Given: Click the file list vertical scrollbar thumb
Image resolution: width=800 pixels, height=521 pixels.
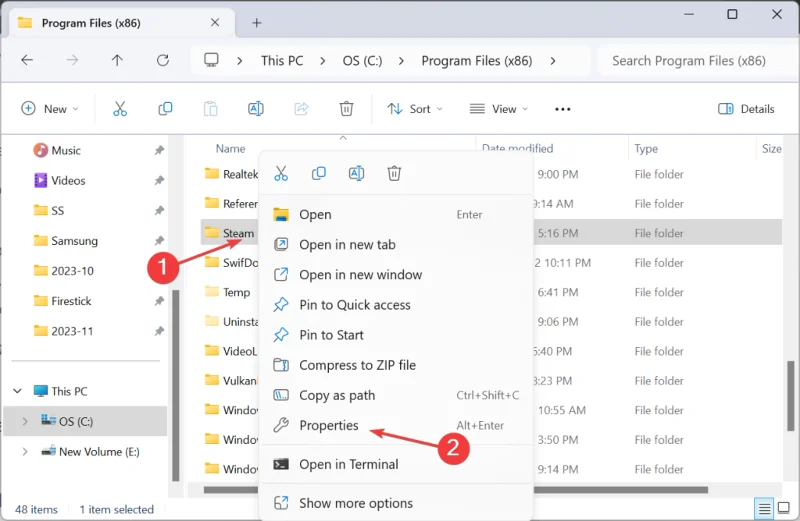Looking at the screenshot, I should pos(790,396).
